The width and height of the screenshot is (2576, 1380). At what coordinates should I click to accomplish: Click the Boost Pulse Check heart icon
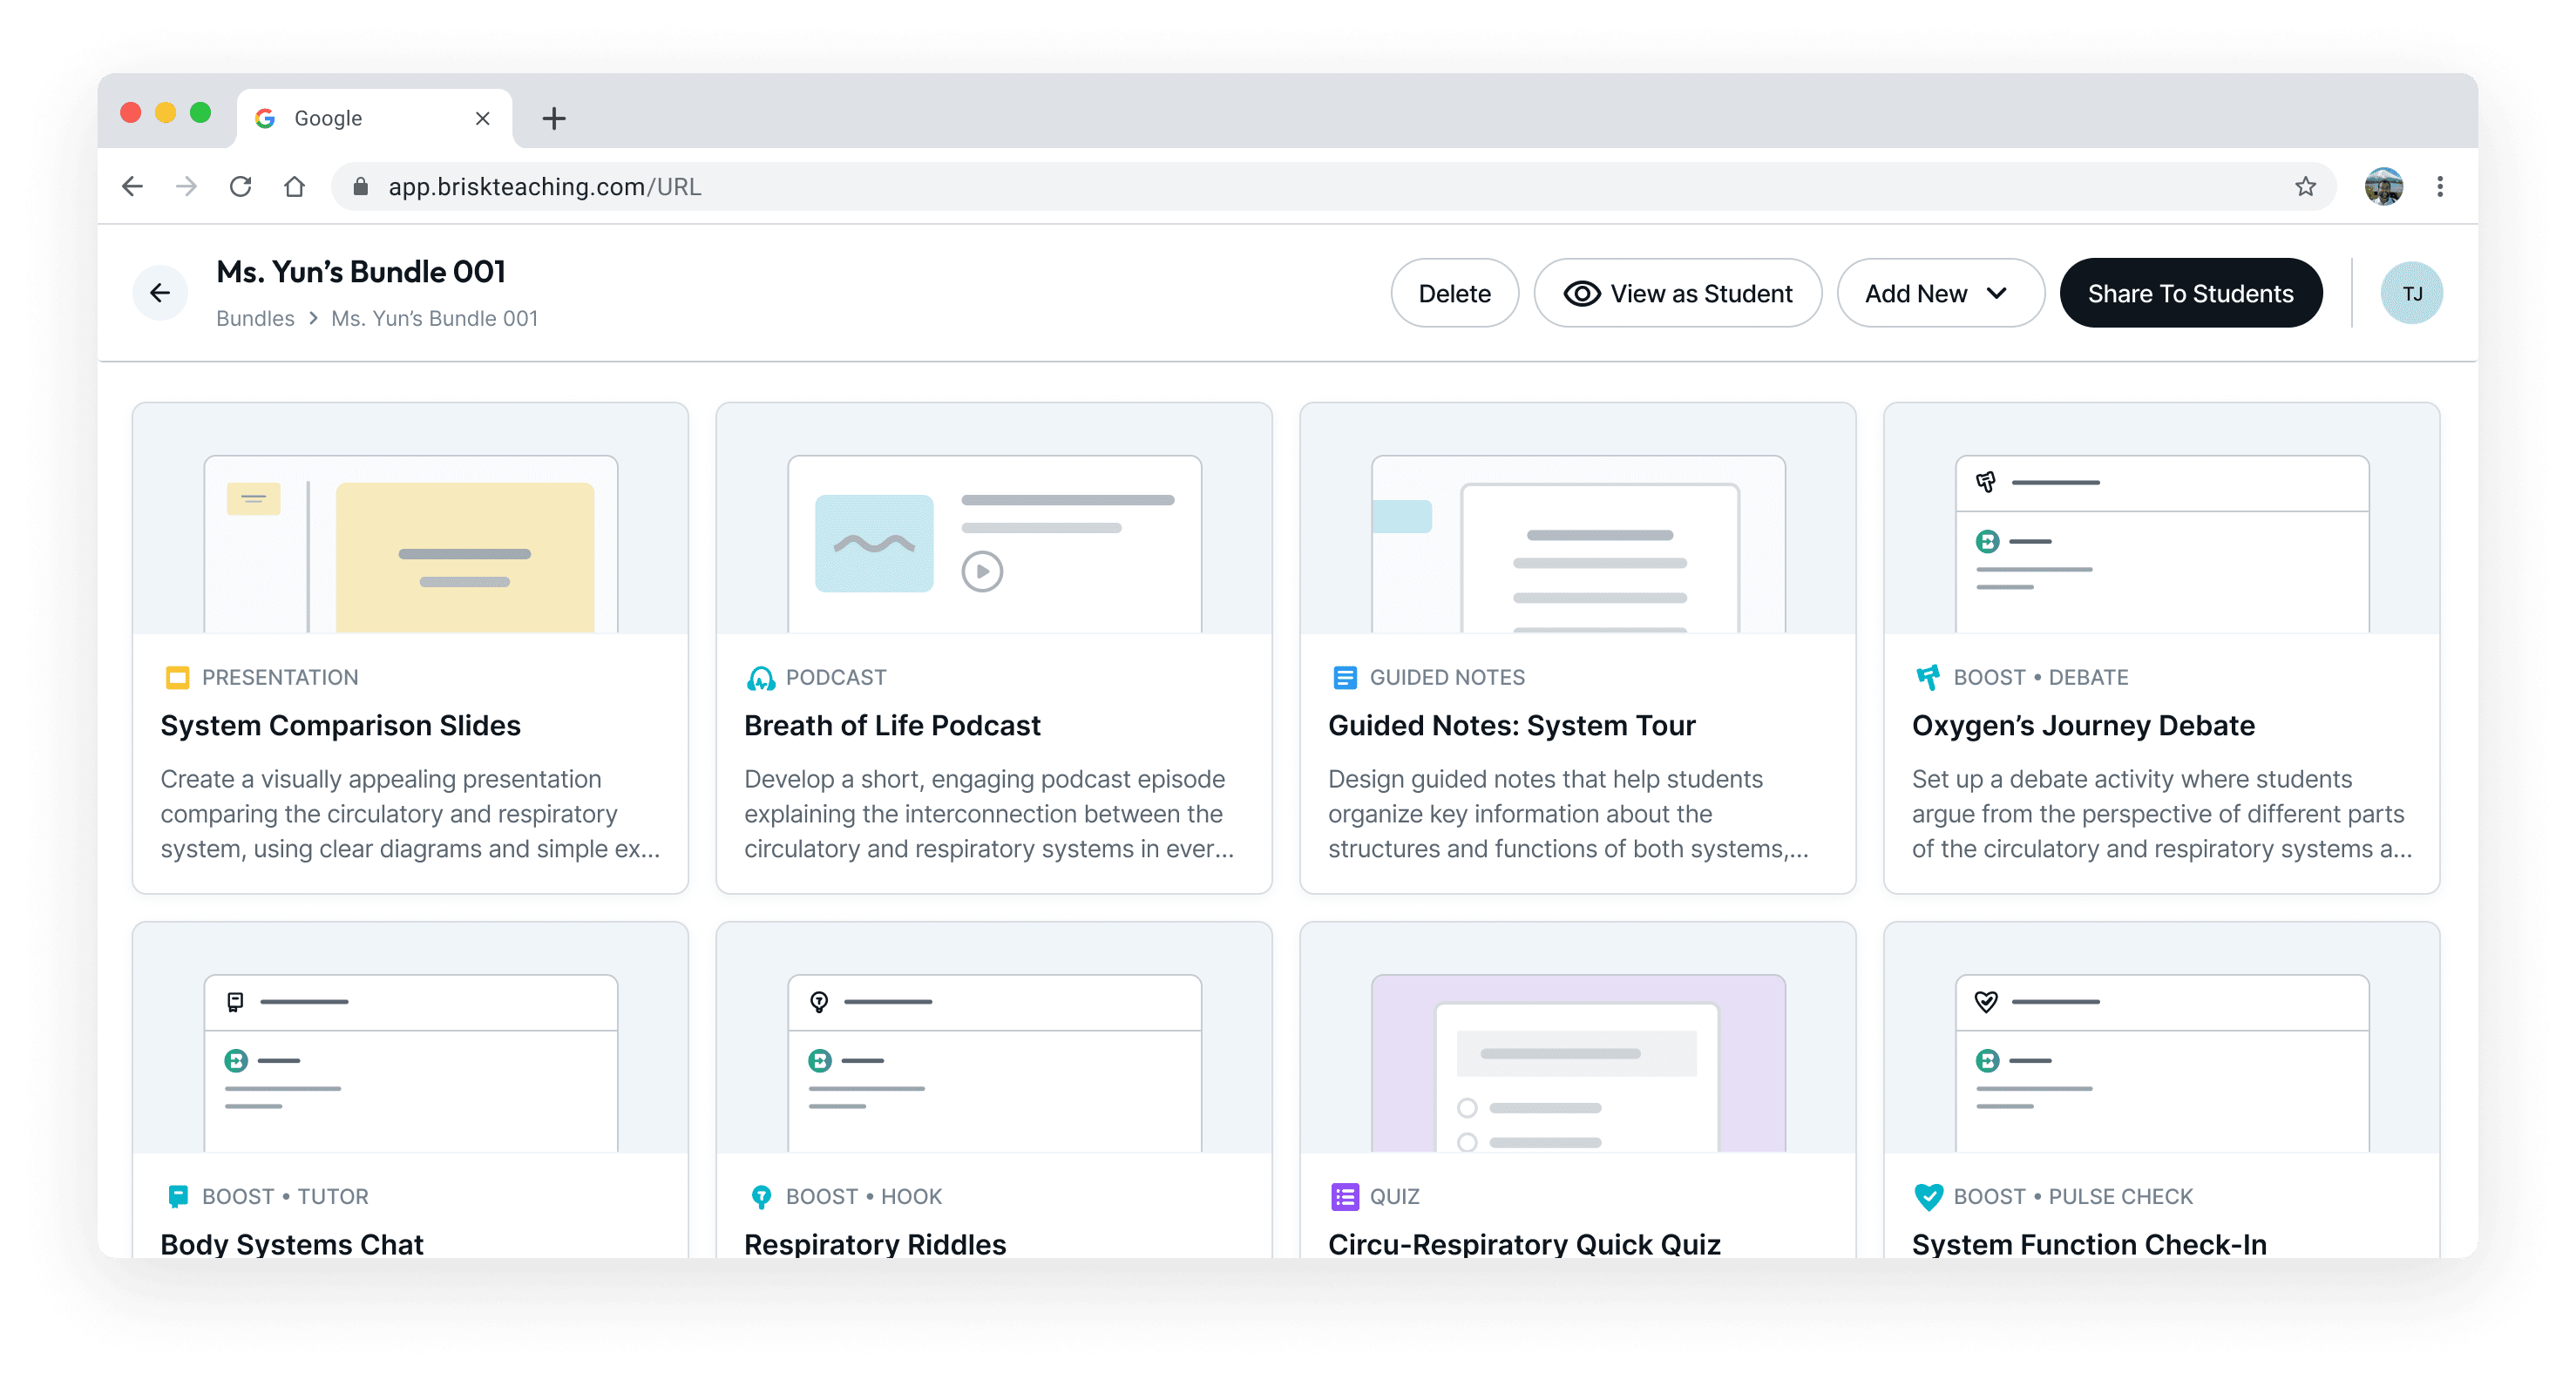pos(1928,1197)
